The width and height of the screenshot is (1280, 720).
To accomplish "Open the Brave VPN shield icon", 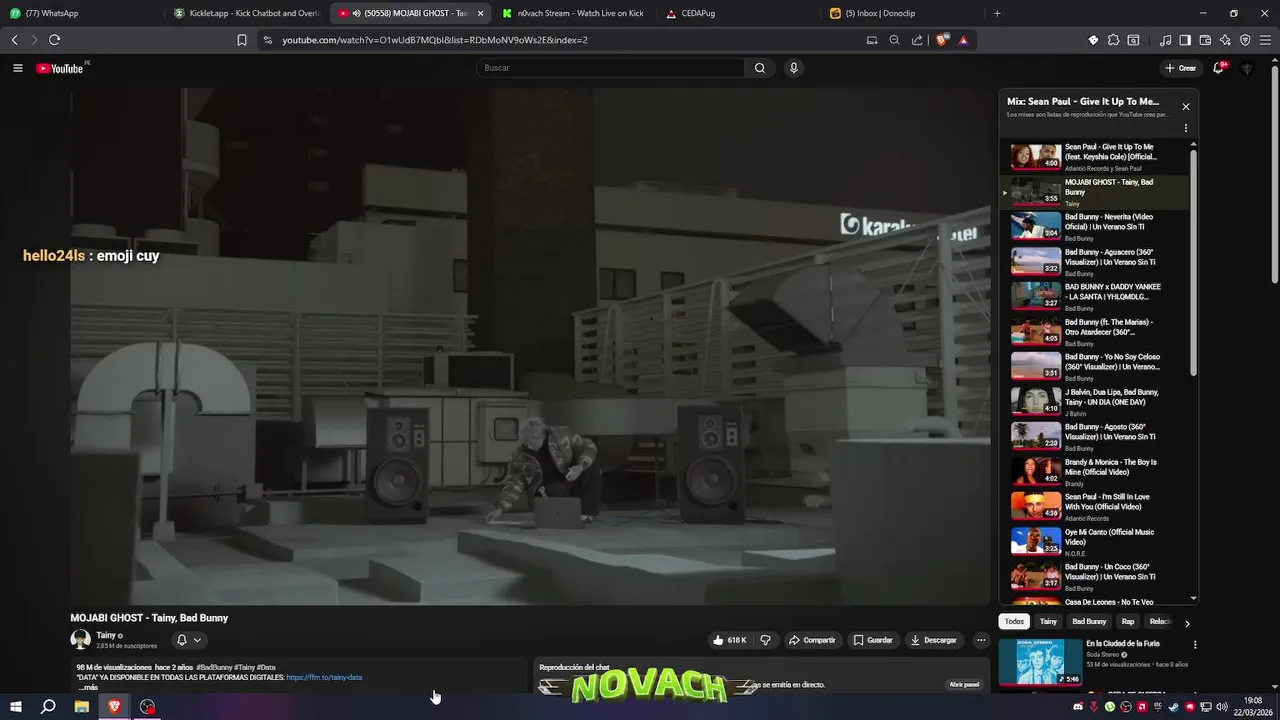I will click(x=1245, y=40).
